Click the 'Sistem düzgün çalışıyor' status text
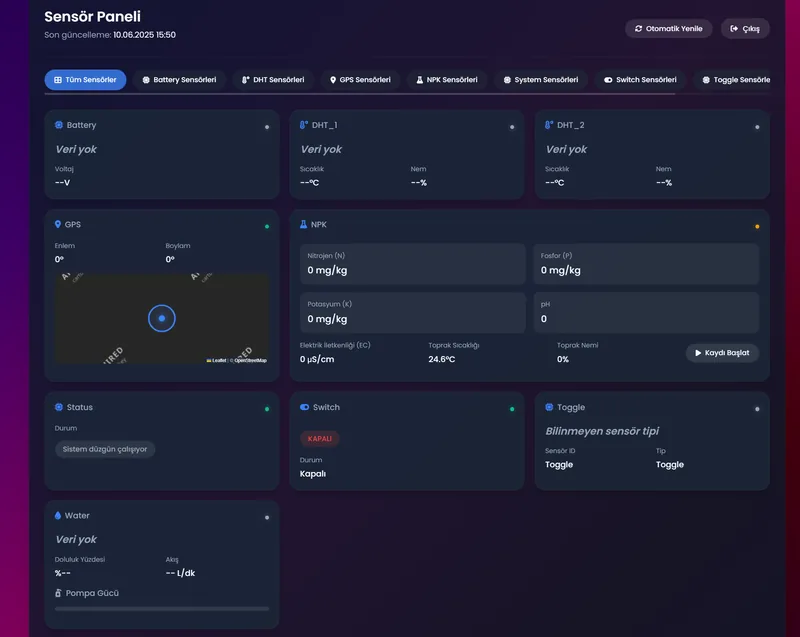The image size is (800, 637). [105, 449]
